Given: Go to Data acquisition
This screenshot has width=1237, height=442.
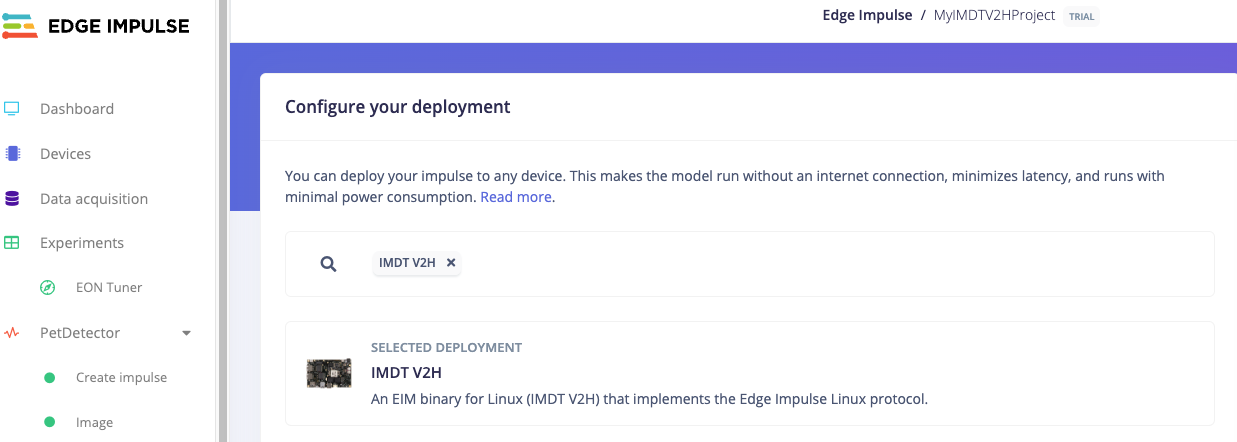Looking at the screenshot, I should click(94, 199).
